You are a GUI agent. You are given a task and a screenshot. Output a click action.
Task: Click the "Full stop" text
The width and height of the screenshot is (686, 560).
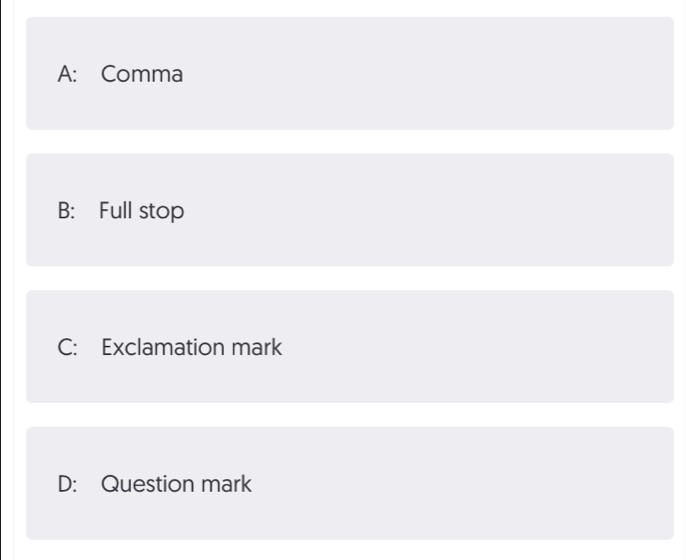tap(141, 211)
